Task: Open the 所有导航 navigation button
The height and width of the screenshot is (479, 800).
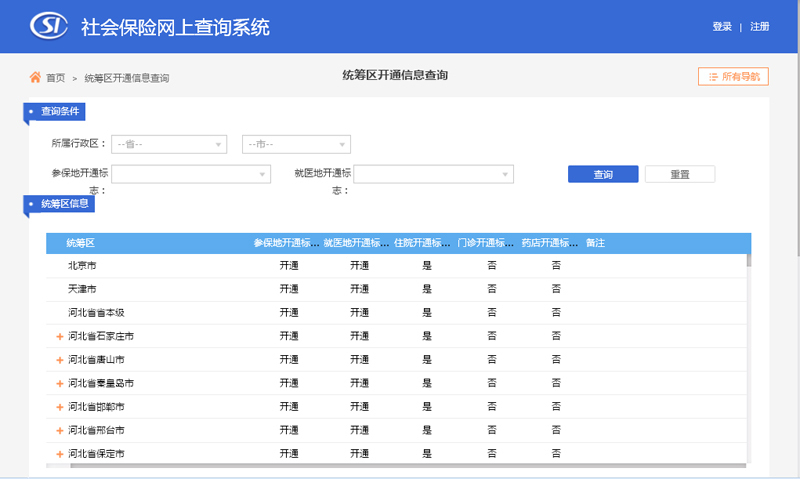Action: click(733, 77)
